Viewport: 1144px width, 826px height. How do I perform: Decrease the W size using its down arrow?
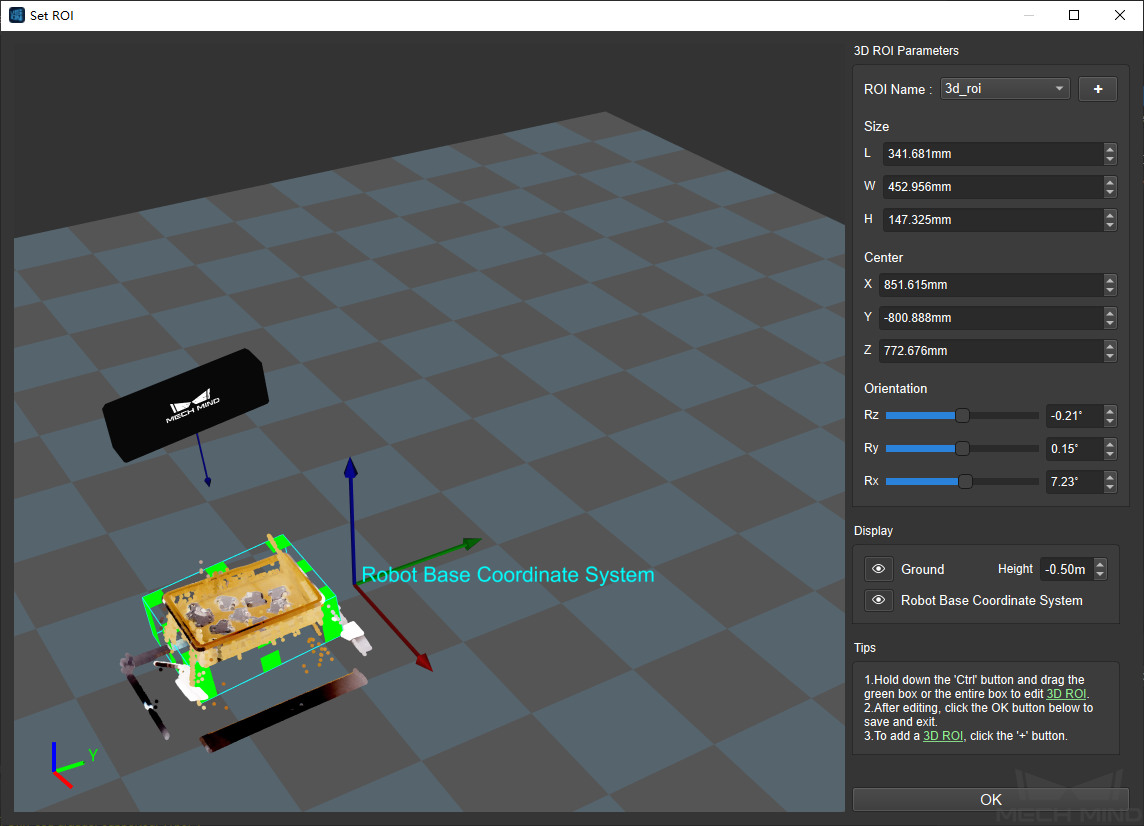(1110, 190)
